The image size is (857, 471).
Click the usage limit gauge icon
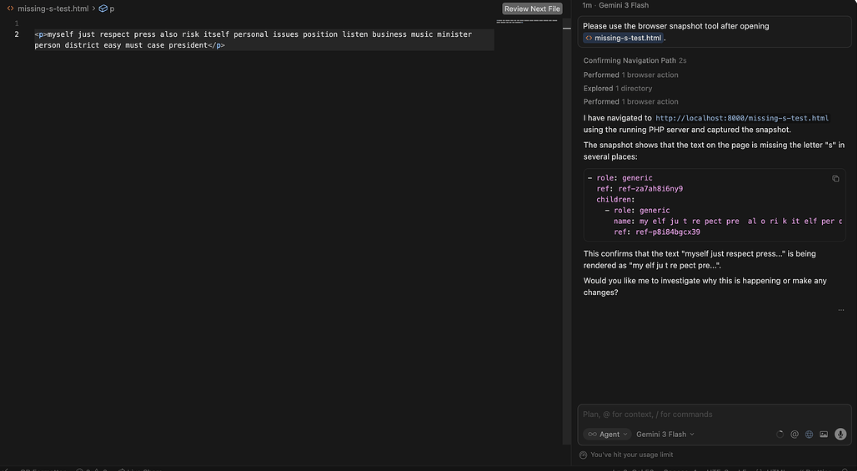(x=583, y=455)
